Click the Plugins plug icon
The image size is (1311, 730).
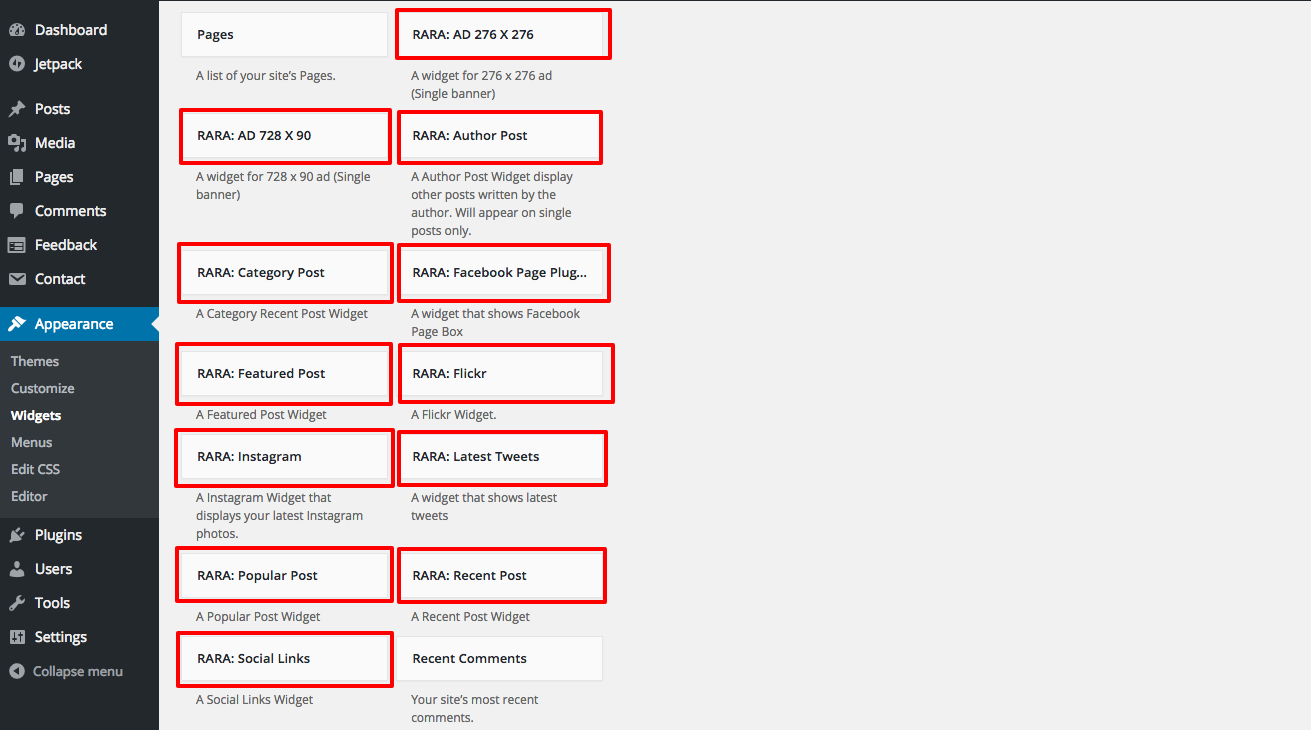(17, 535)
